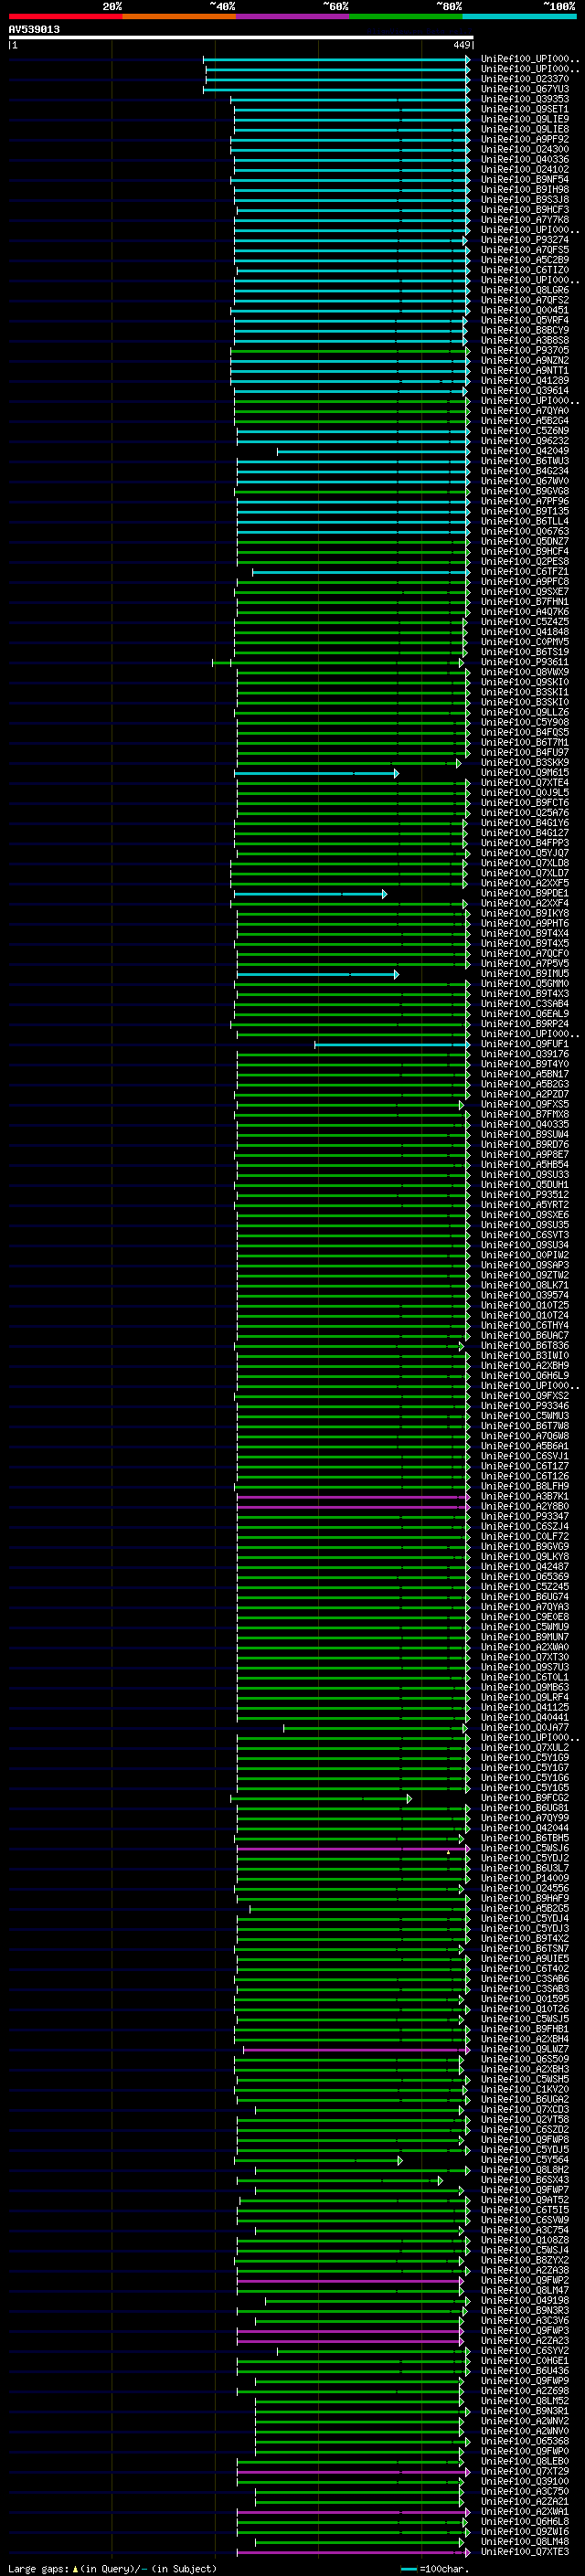The image size is (585, 2576).
Task: Select label UniRef100_Q8VWX9
Action: pos(524,672)
